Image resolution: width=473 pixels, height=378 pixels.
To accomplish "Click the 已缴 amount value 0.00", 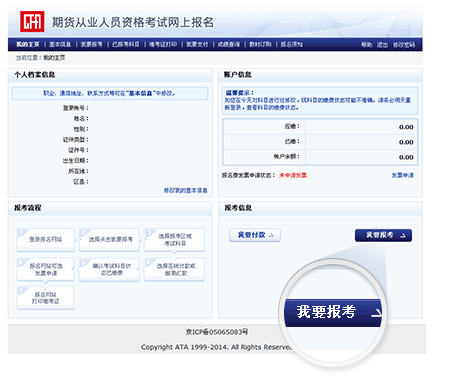I will pos(406,142).
